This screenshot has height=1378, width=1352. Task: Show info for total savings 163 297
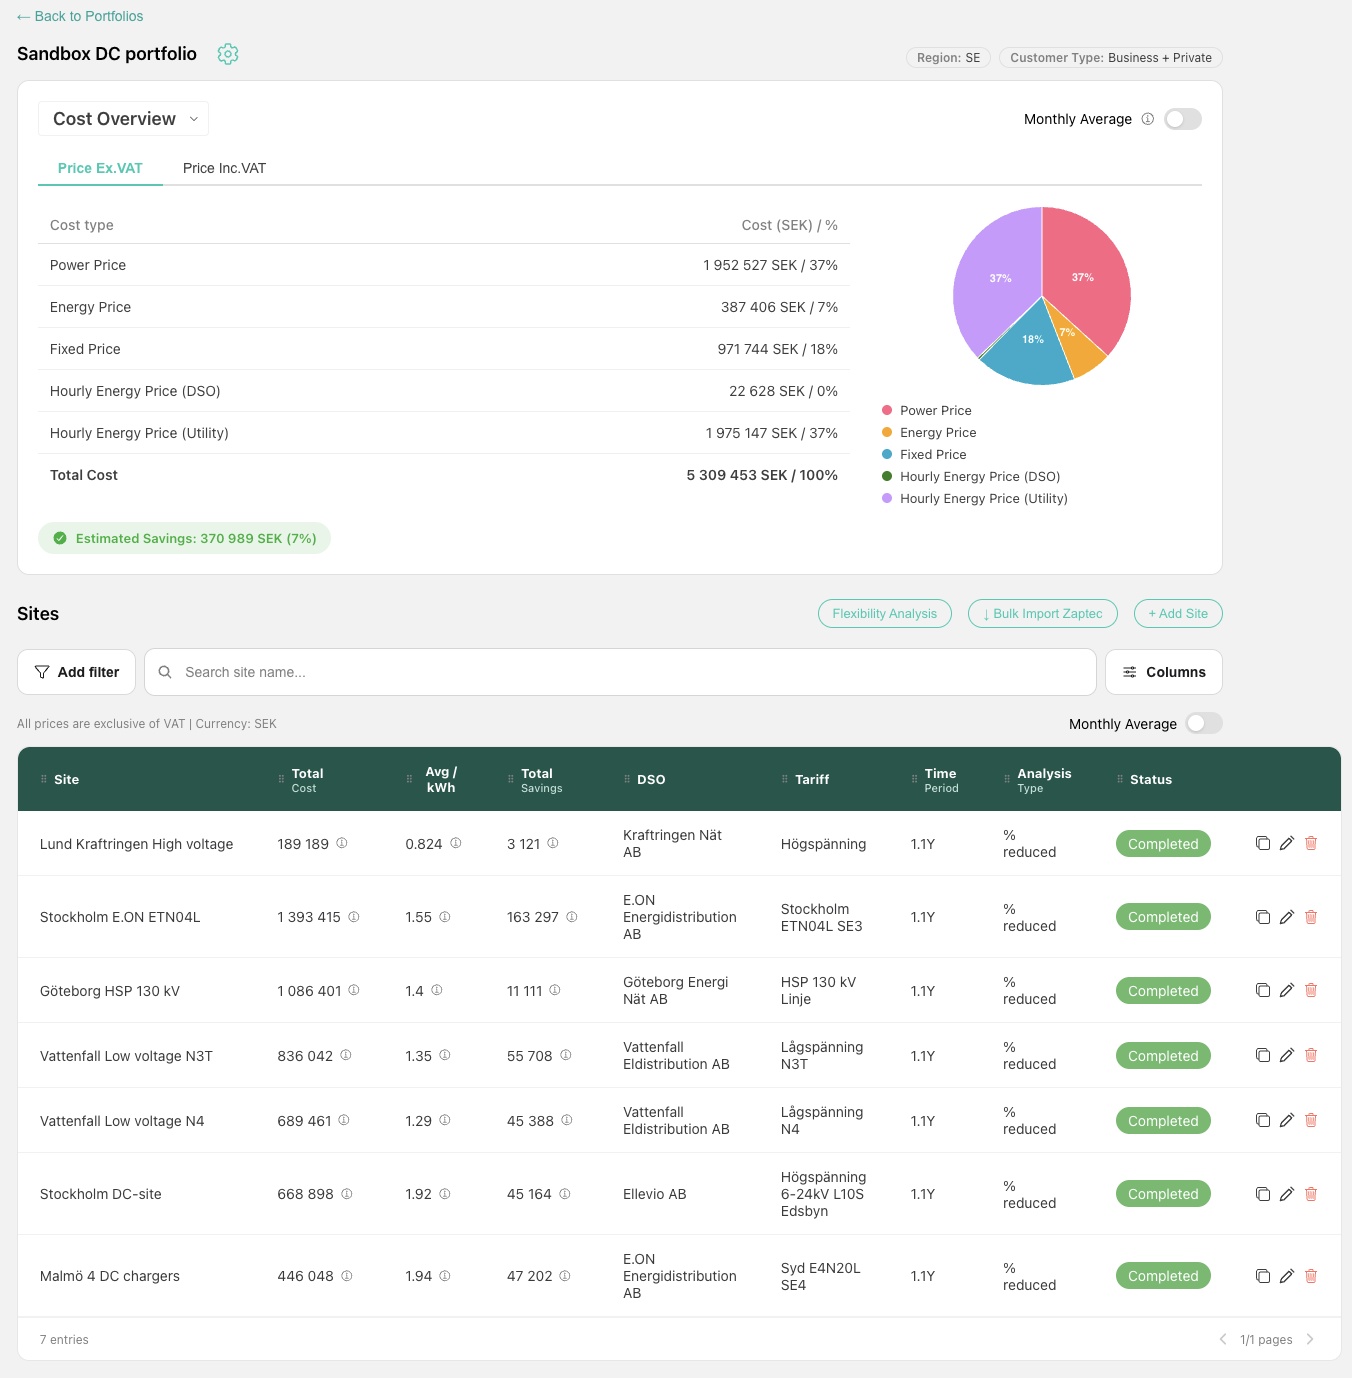pos(572,916)
